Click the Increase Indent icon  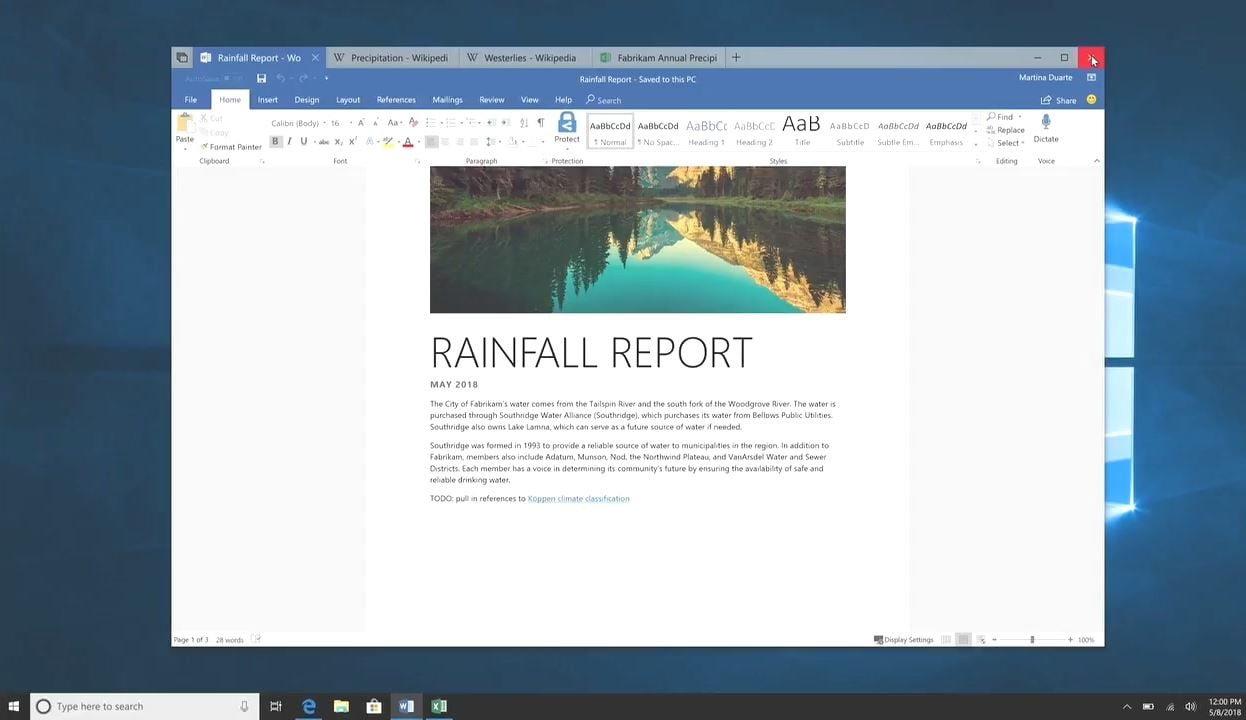coord(505,123)
